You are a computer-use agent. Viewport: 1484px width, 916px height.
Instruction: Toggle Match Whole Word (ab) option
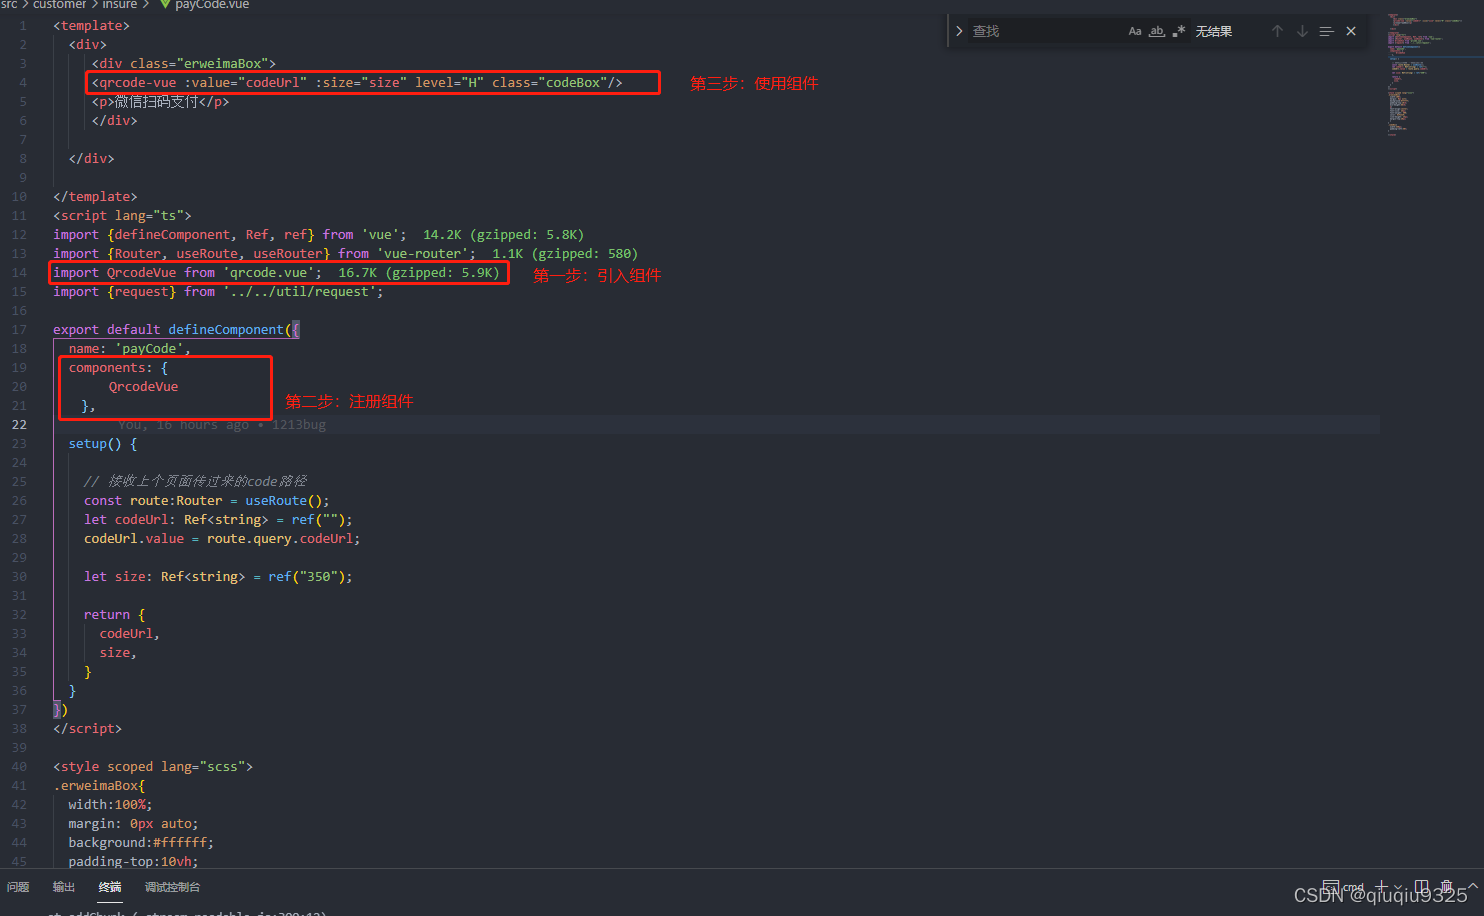coord(1157,31)
